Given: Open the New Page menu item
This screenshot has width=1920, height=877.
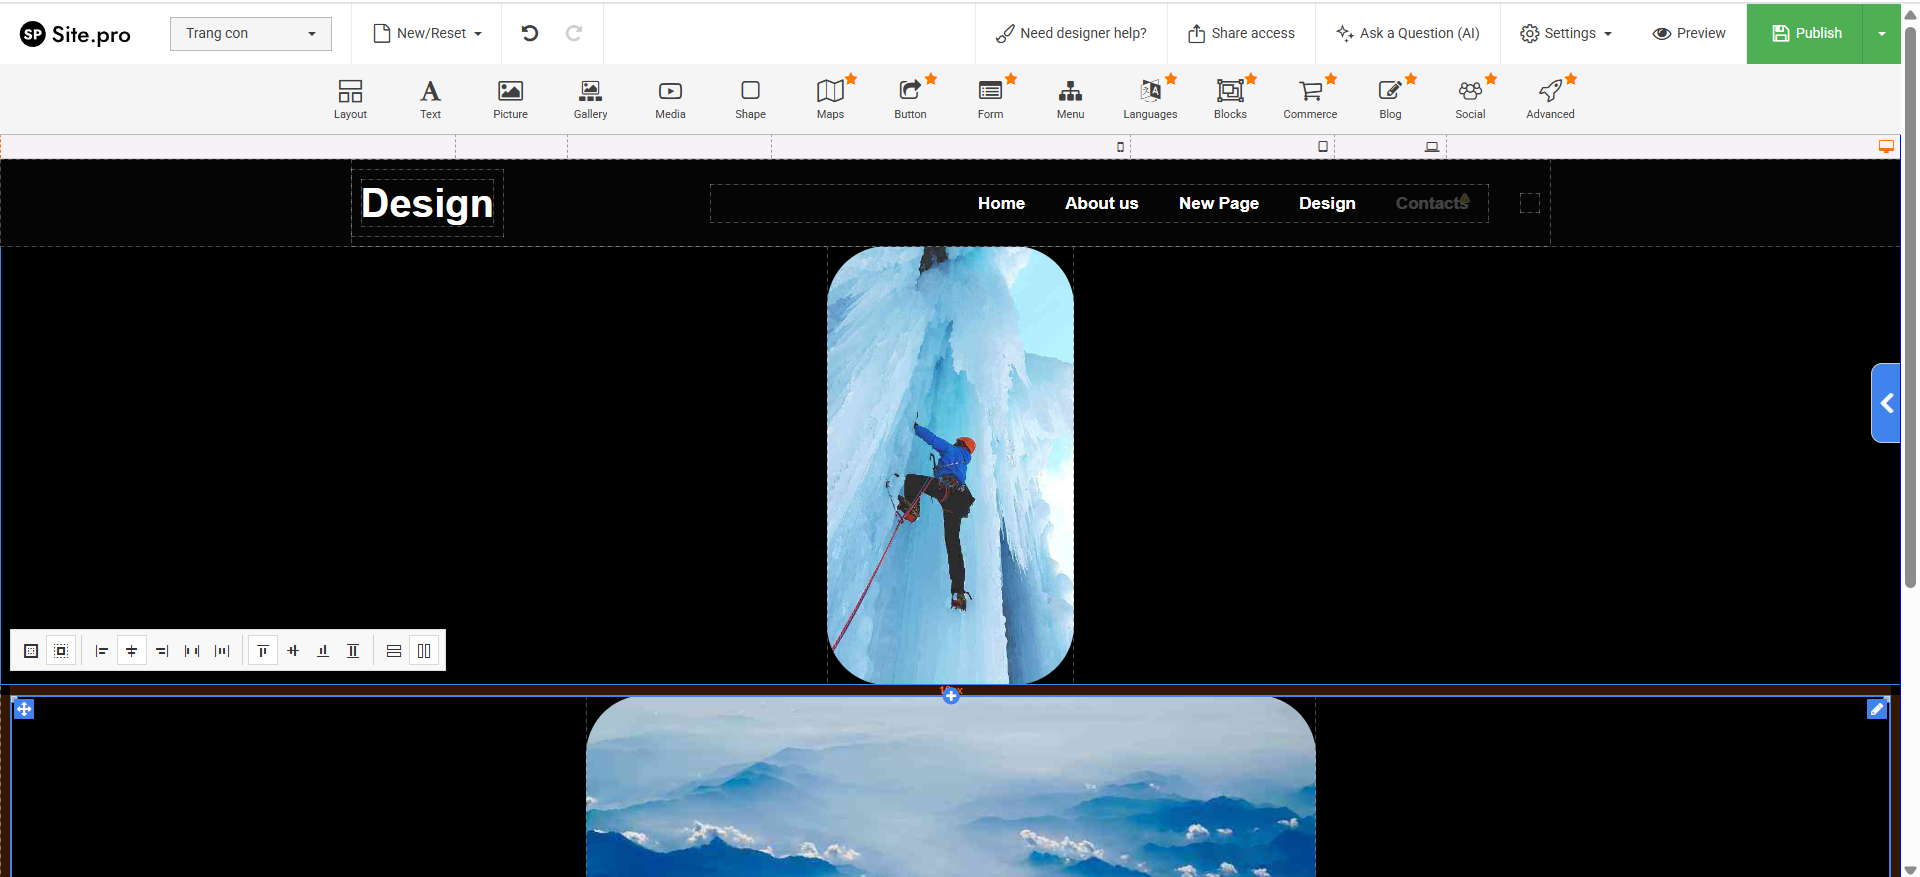Looking at the screenshot, I should pos(1218,203).
